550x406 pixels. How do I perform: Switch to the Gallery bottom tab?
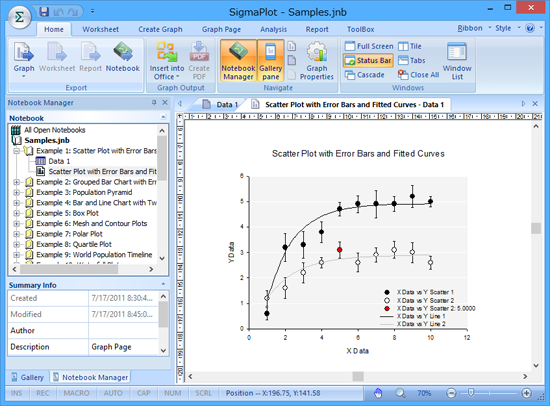pyautogui.click(x=28, y=377)
